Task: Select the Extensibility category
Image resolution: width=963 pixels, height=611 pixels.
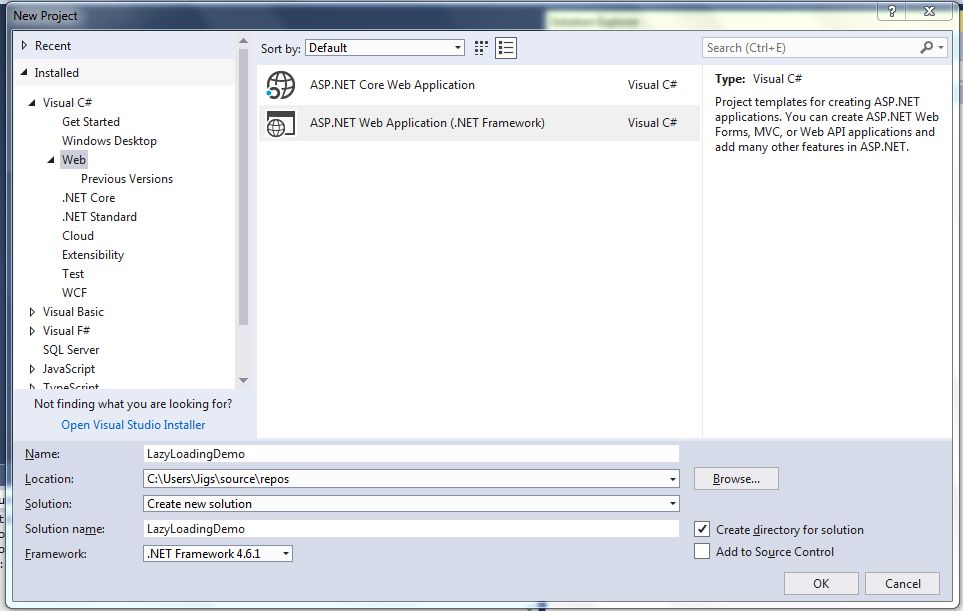Action: [93, 255]
